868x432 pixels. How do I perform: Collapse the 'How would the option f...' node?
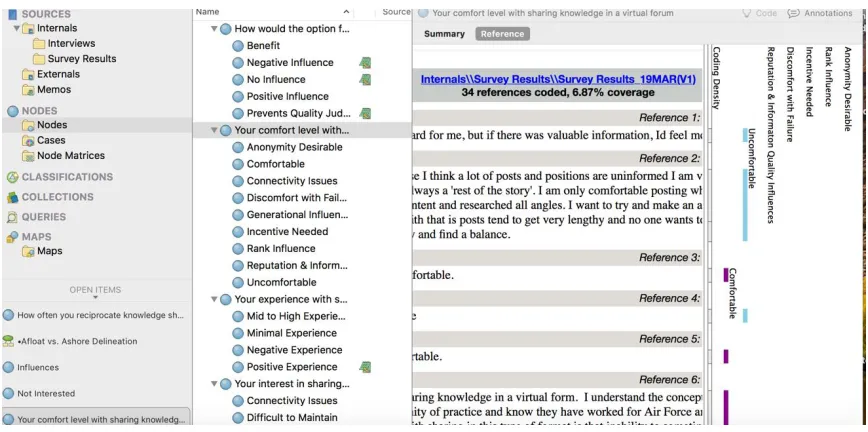pos(214,29)
